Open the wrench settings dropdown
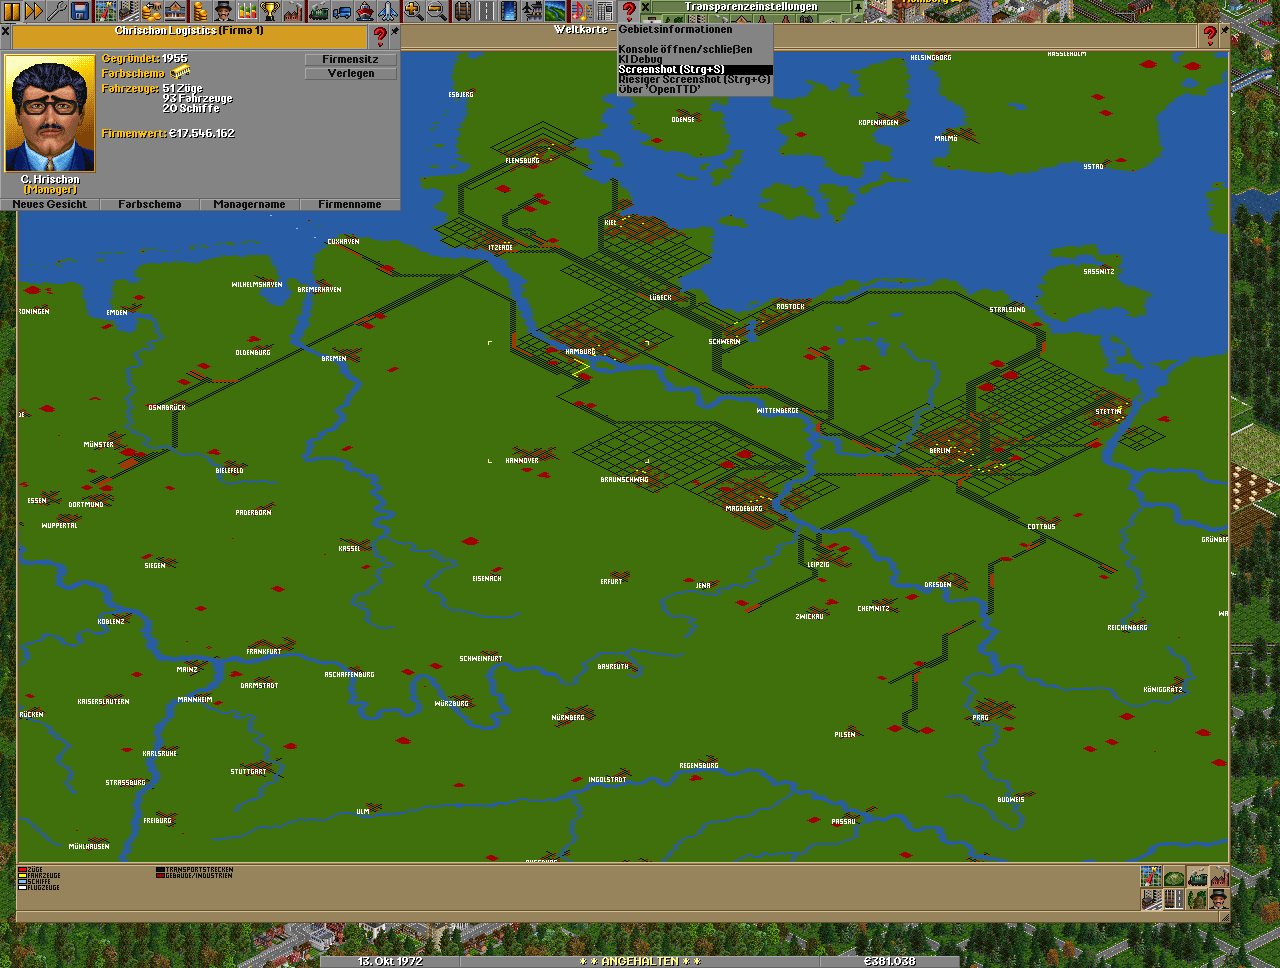Screen dimensions: 1280x968 coord(57,11)
